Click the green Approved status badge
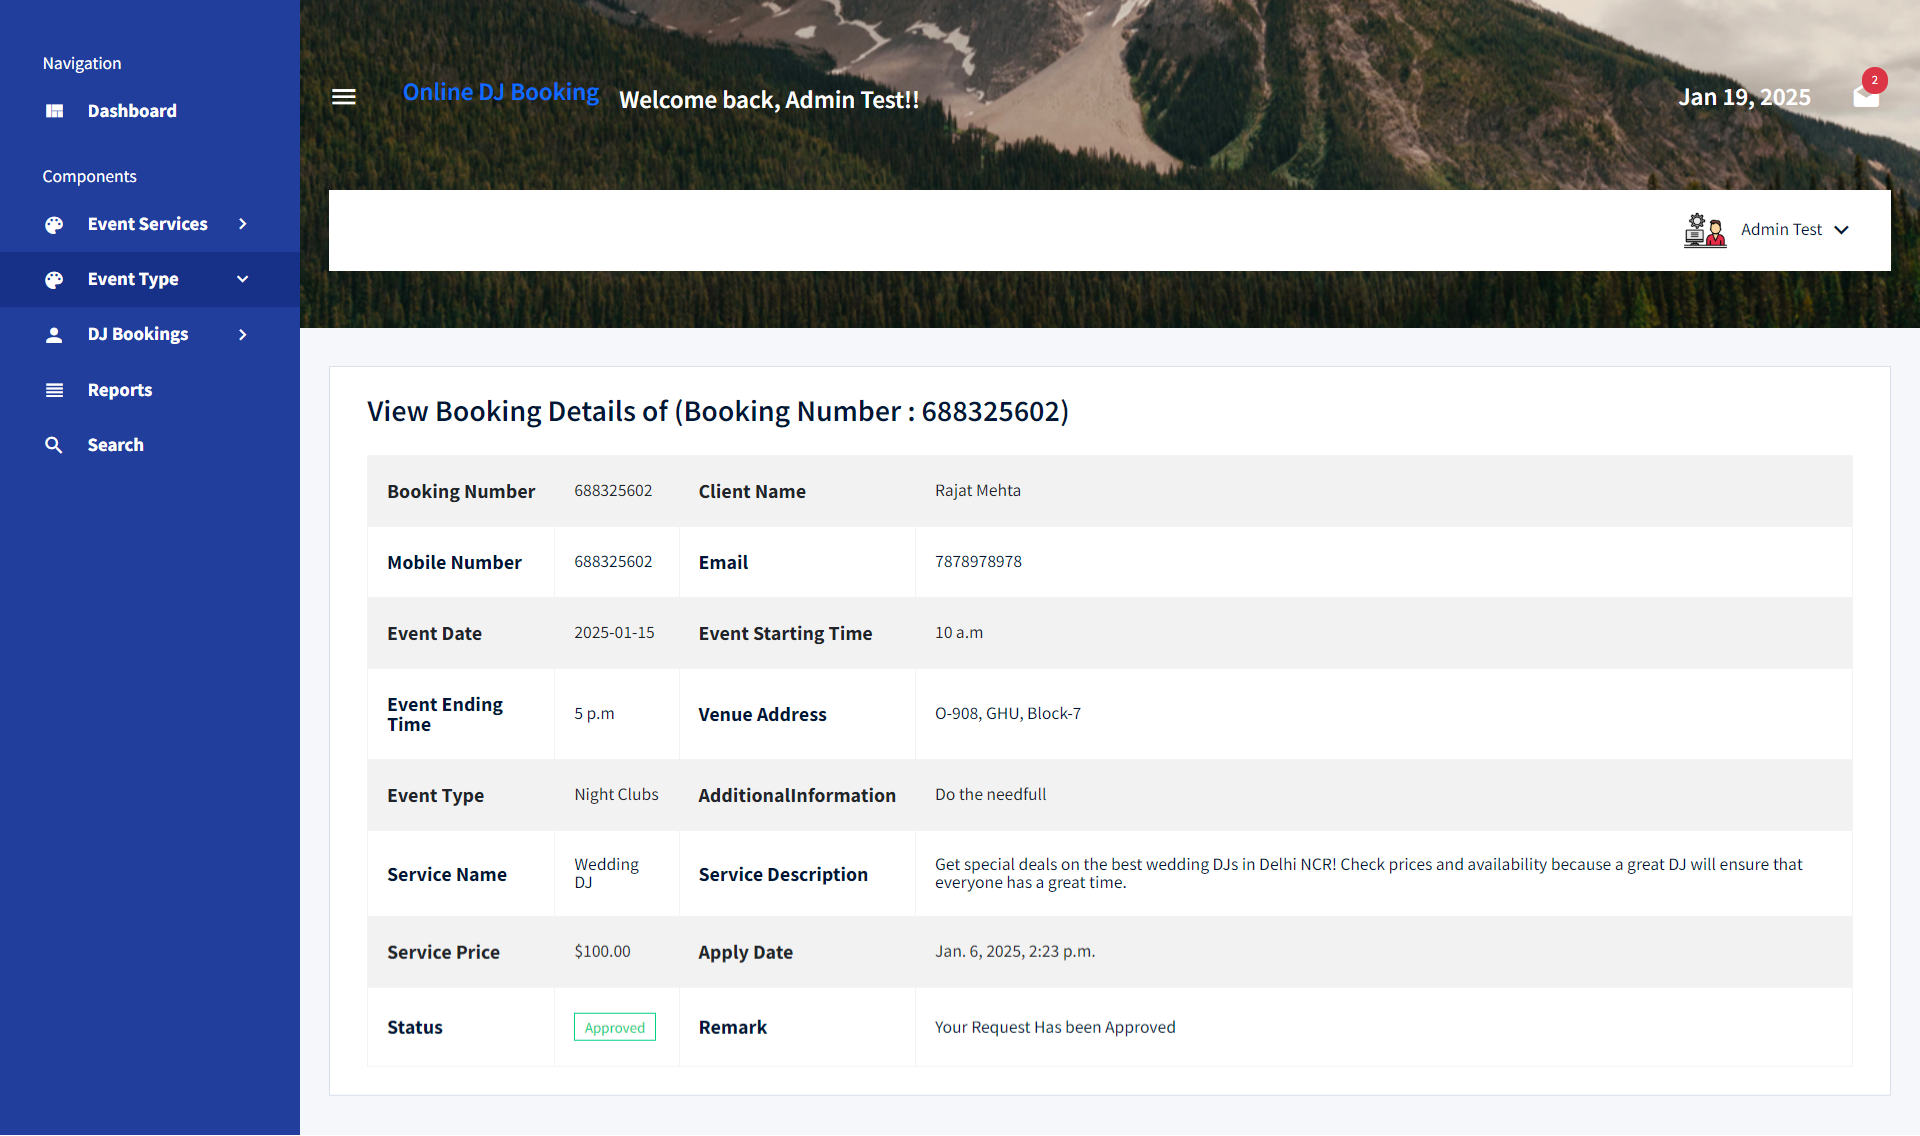 614,1027
